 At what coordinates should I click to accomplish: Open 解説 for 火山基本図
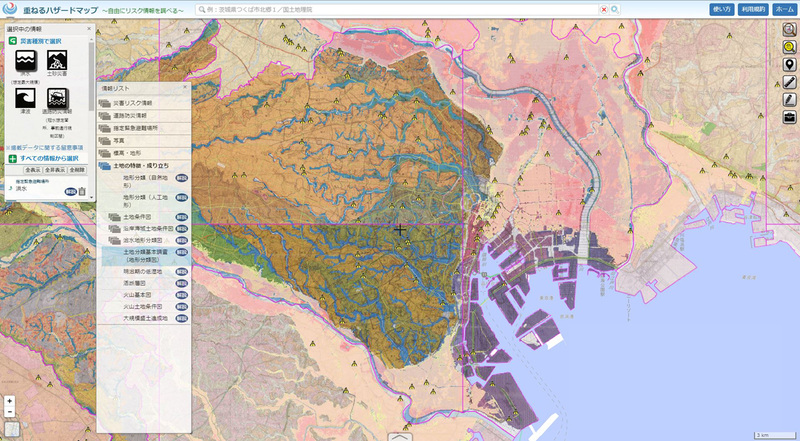click(x=182, y=295)
